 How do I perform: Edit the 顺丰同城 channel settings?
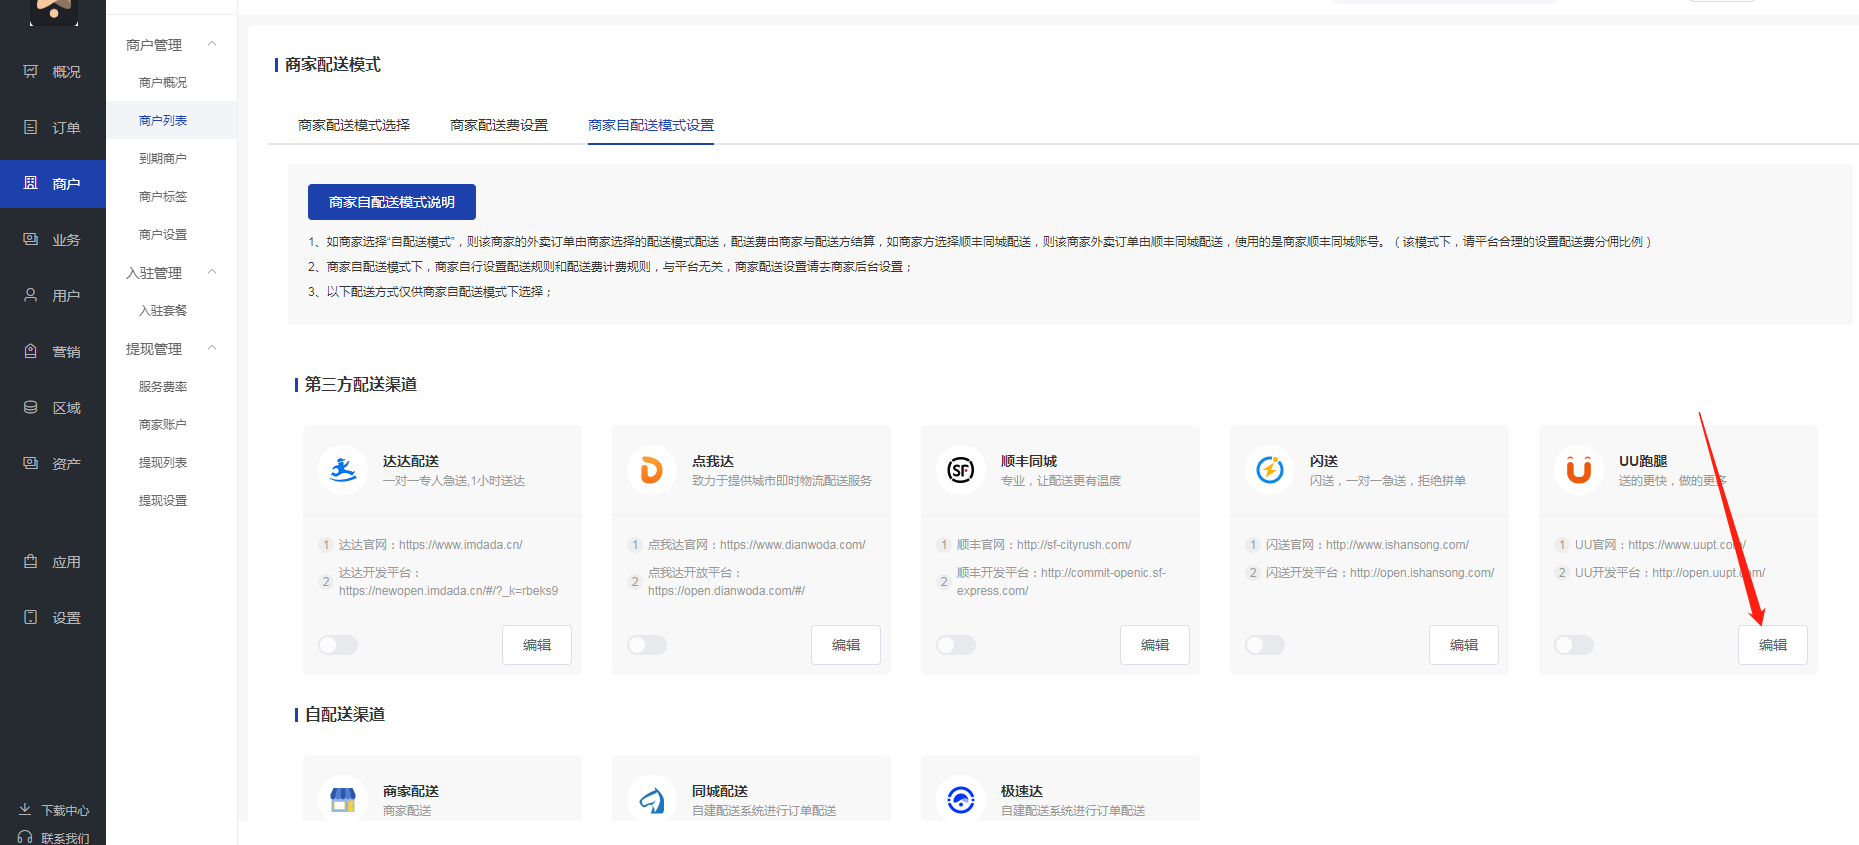pyautogui.click(x=1155, y=645)
